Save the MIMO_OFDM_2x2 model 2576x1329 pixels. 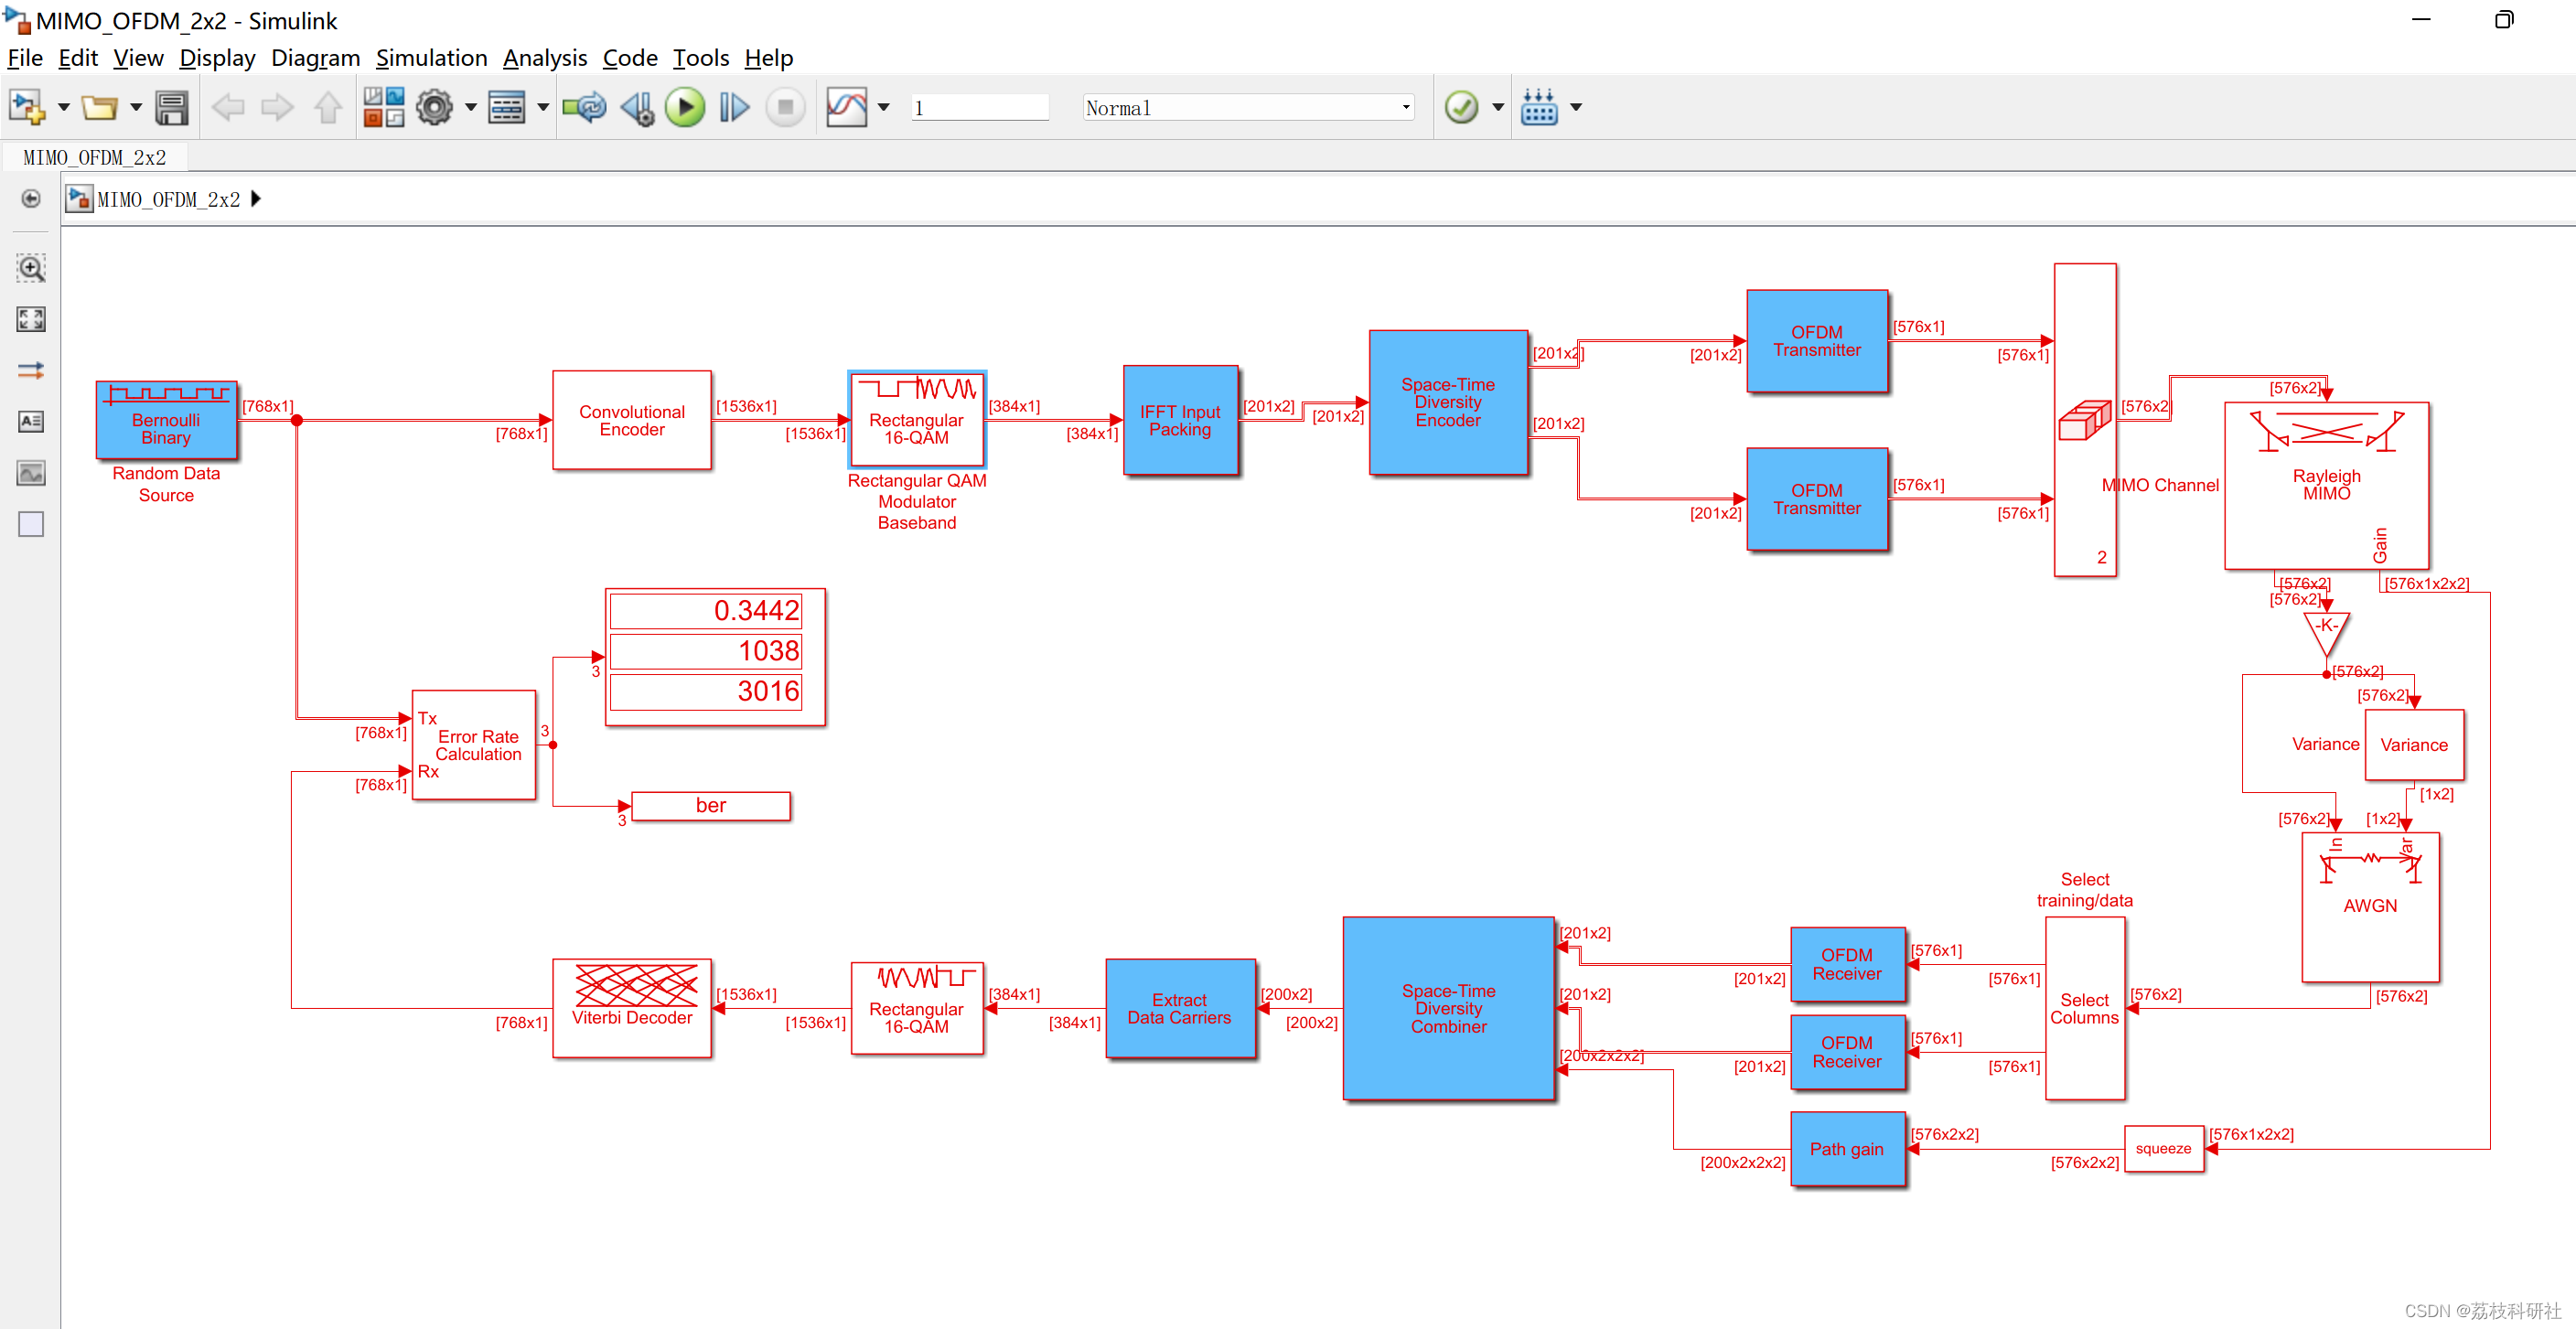(x=172, y=107)
